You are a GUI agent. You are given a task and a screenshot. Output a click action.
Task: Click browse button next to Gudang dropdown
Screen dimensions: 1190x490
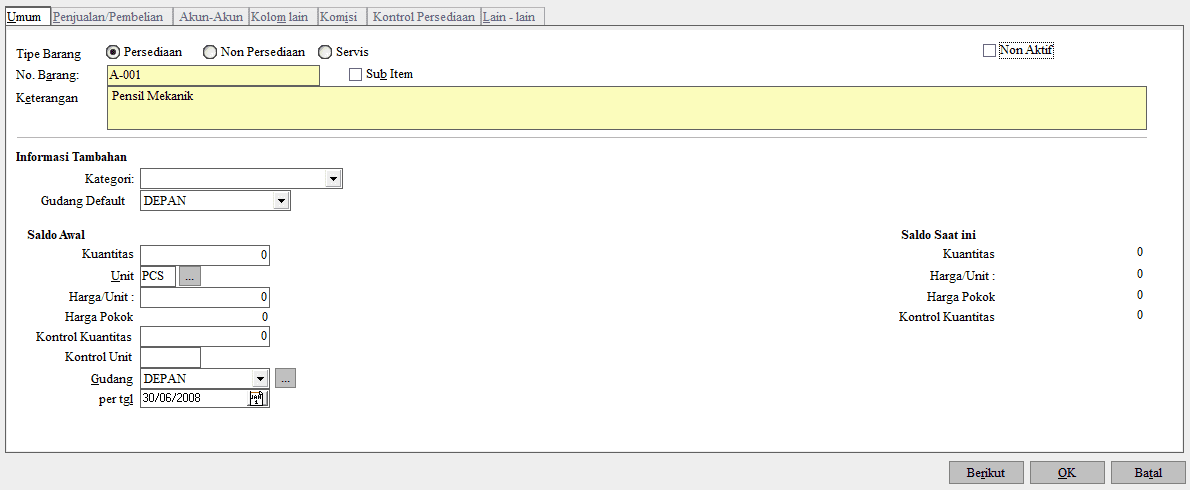(285, 379)
